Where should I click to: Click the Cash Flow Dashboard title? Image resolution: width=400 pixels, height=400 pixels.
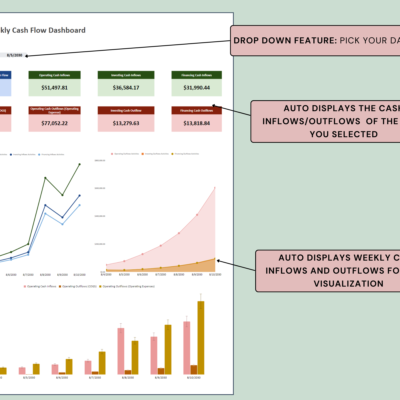pyautogui.click(x=43, y=30)
